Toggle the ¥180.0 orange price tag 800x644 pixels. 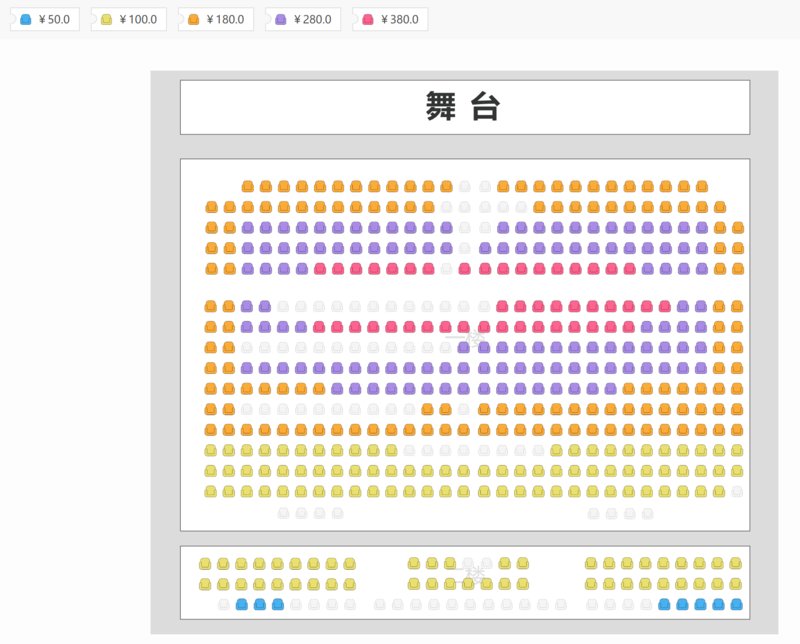pyautogui.click(x=215, y=19)
